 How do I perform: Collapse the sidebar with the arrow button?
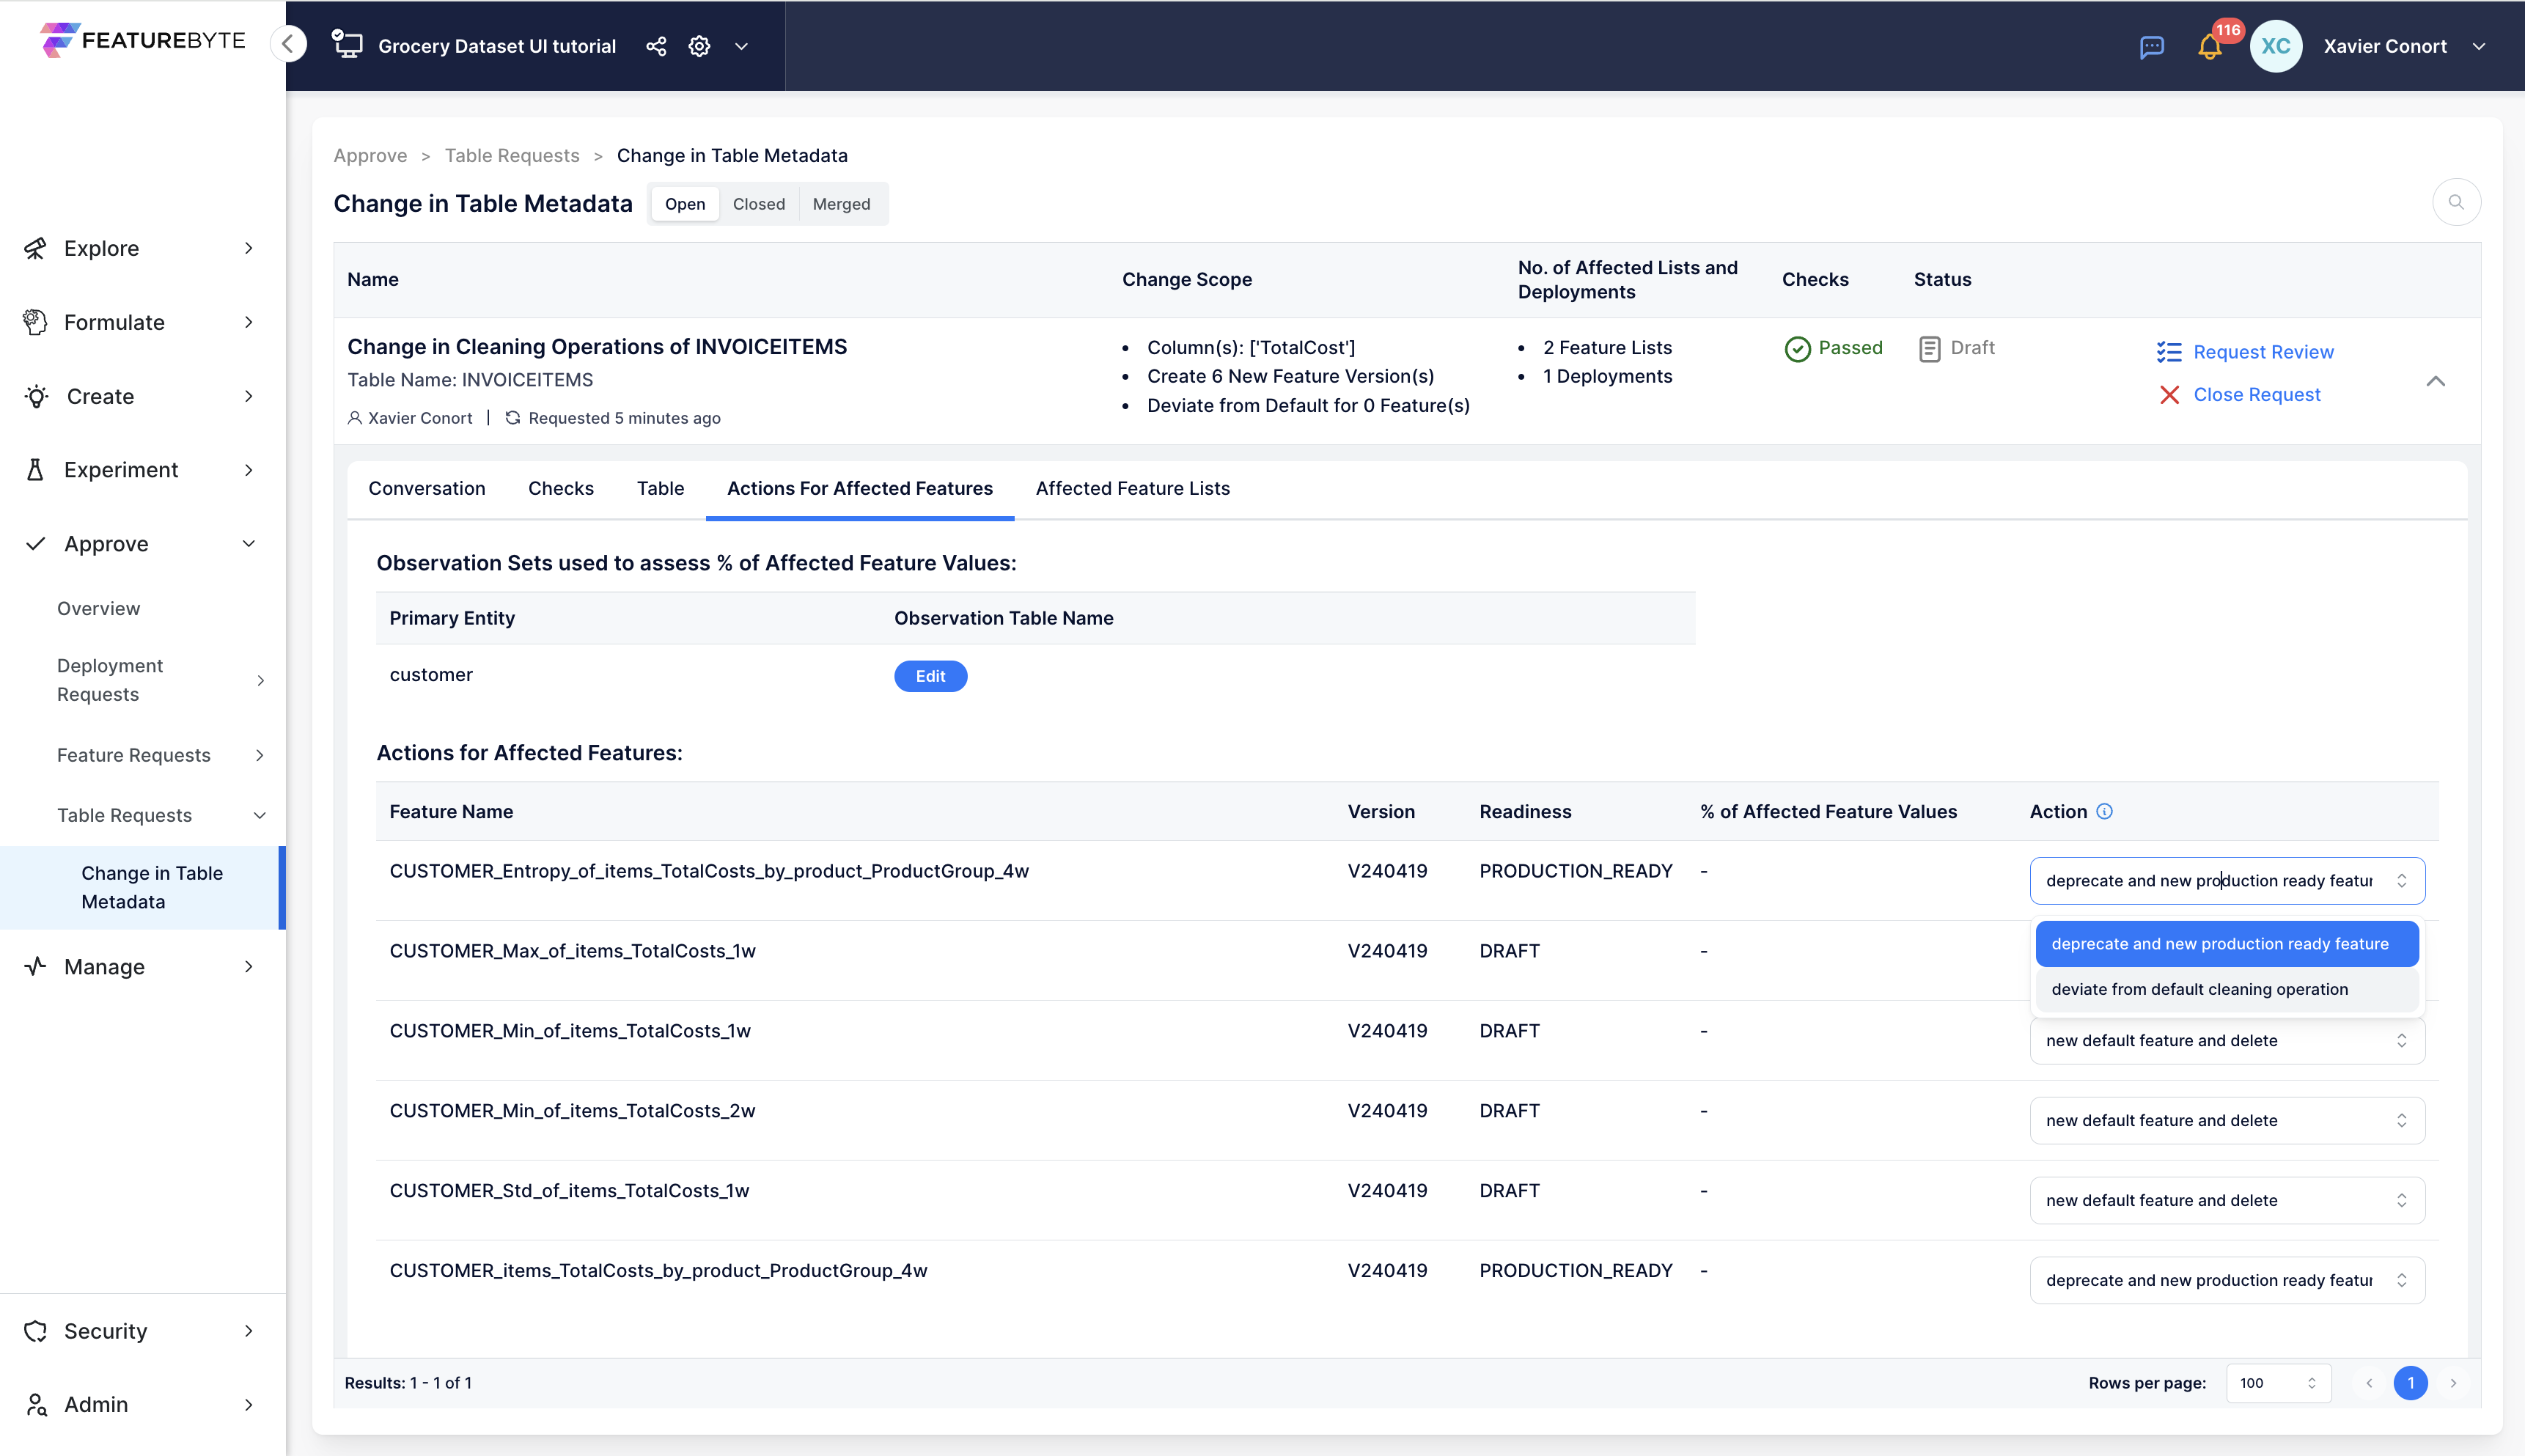[x=288, y=43]
